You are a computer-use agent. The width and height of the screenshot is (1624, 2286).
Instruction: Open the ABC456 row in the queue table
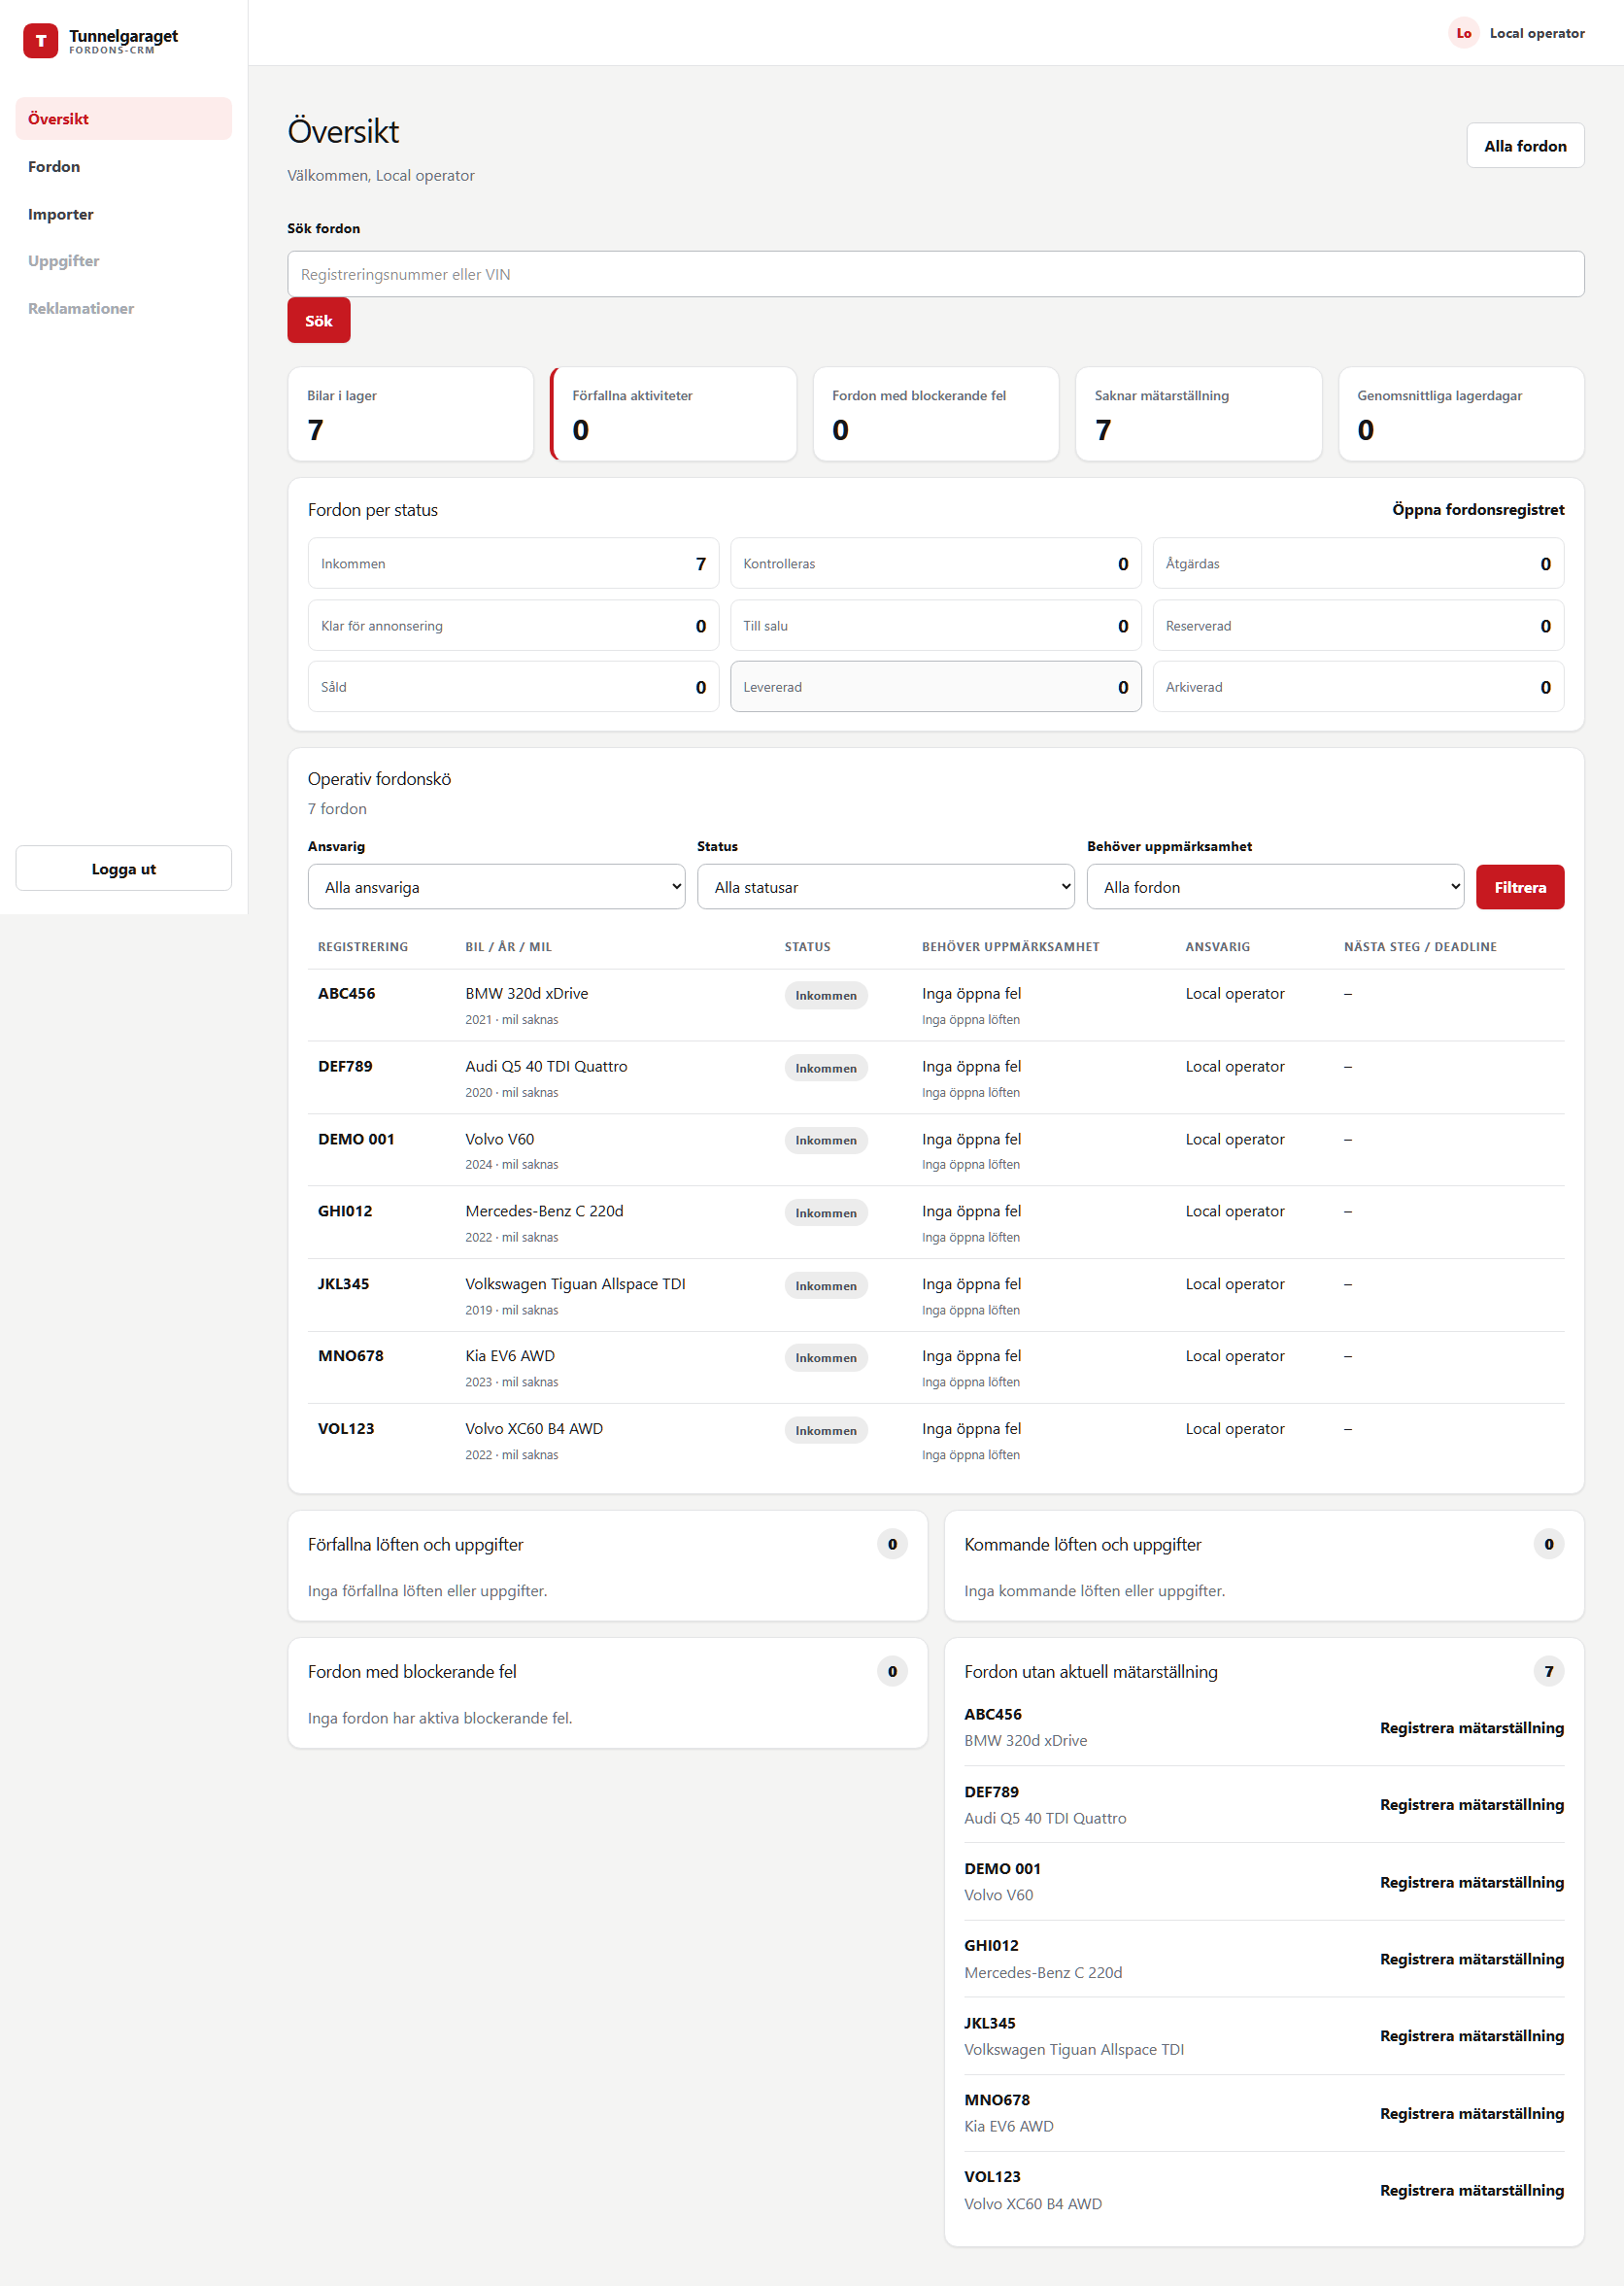click(935, 1006)
